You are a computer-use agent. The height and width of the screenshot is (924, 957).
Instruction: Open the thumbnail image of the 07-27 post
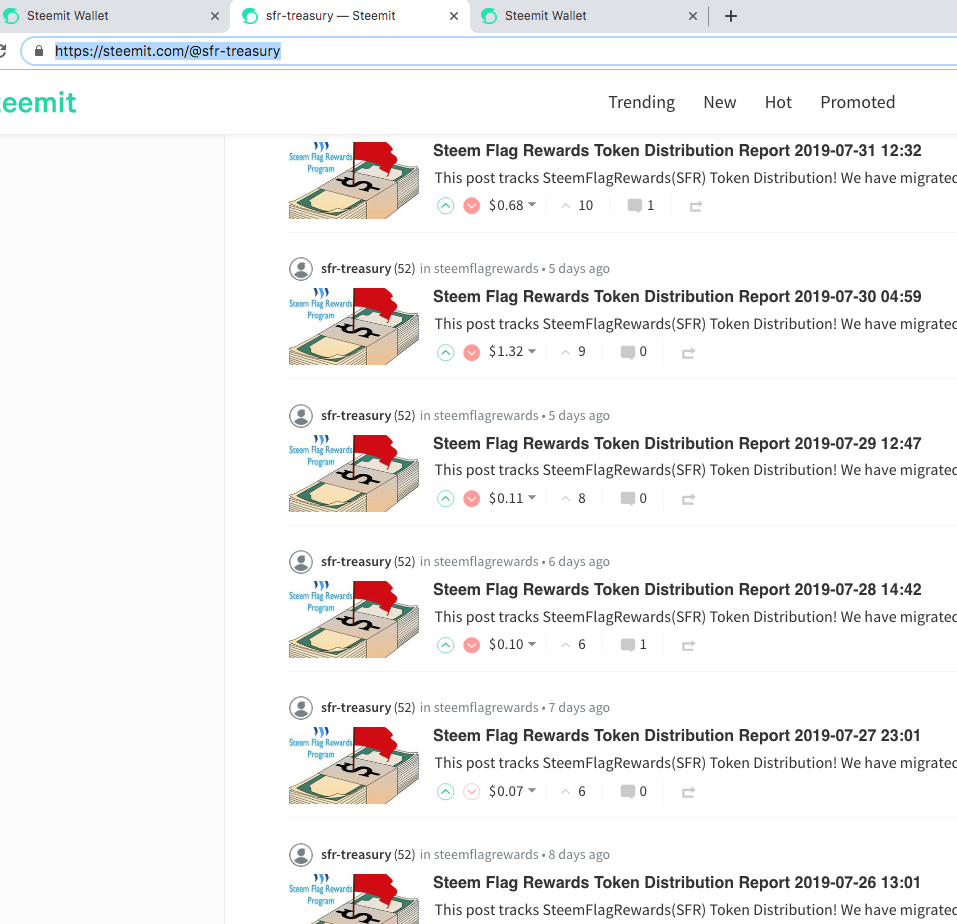(354, 765)
